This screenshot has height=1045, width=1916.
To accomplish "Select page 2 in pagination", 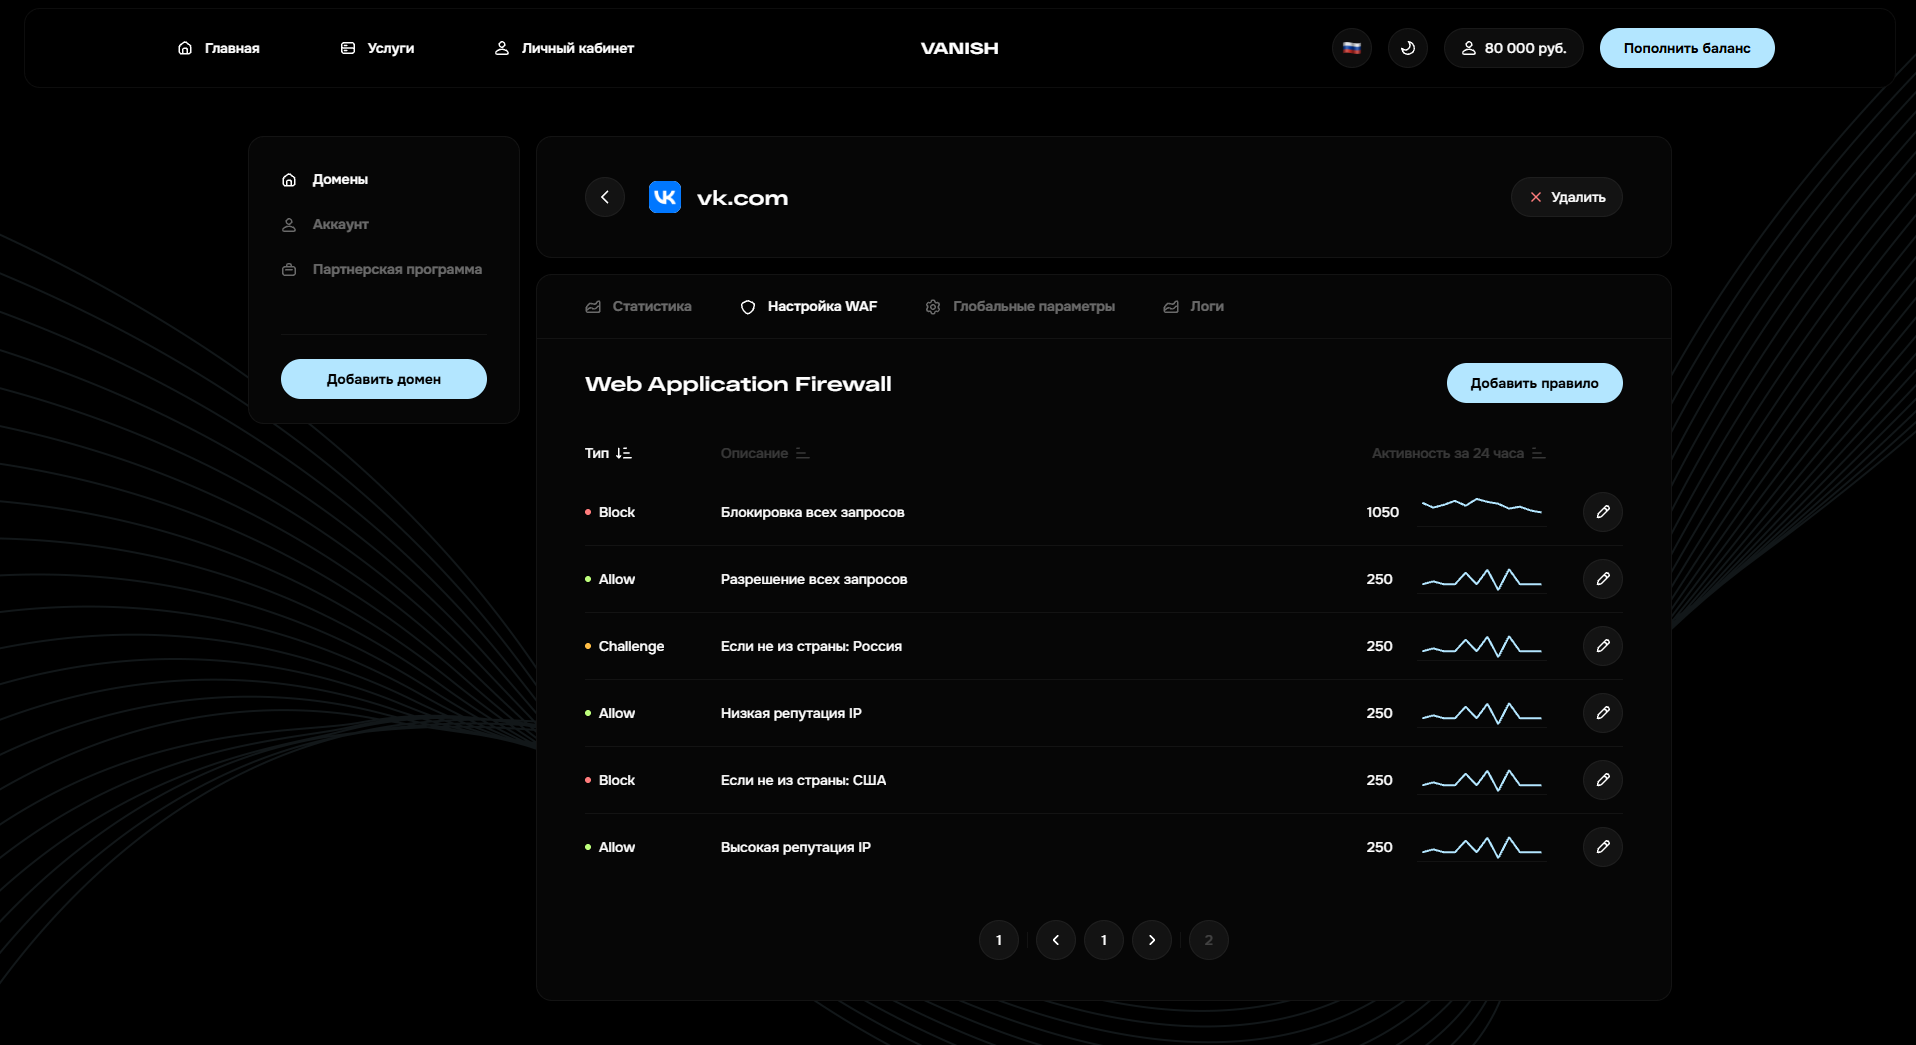I will click(1208, 940).
